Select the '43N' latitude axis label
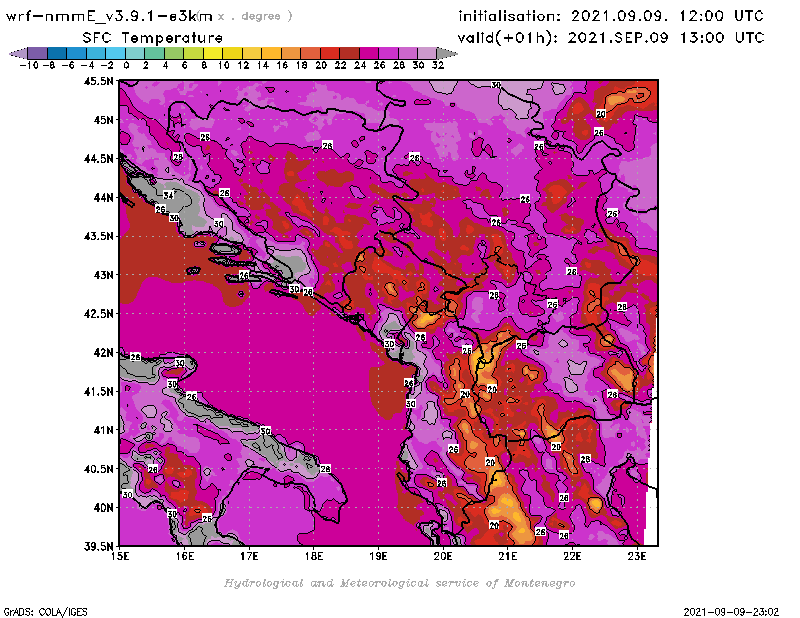The image size is (800, 618). tap(103, 275)
